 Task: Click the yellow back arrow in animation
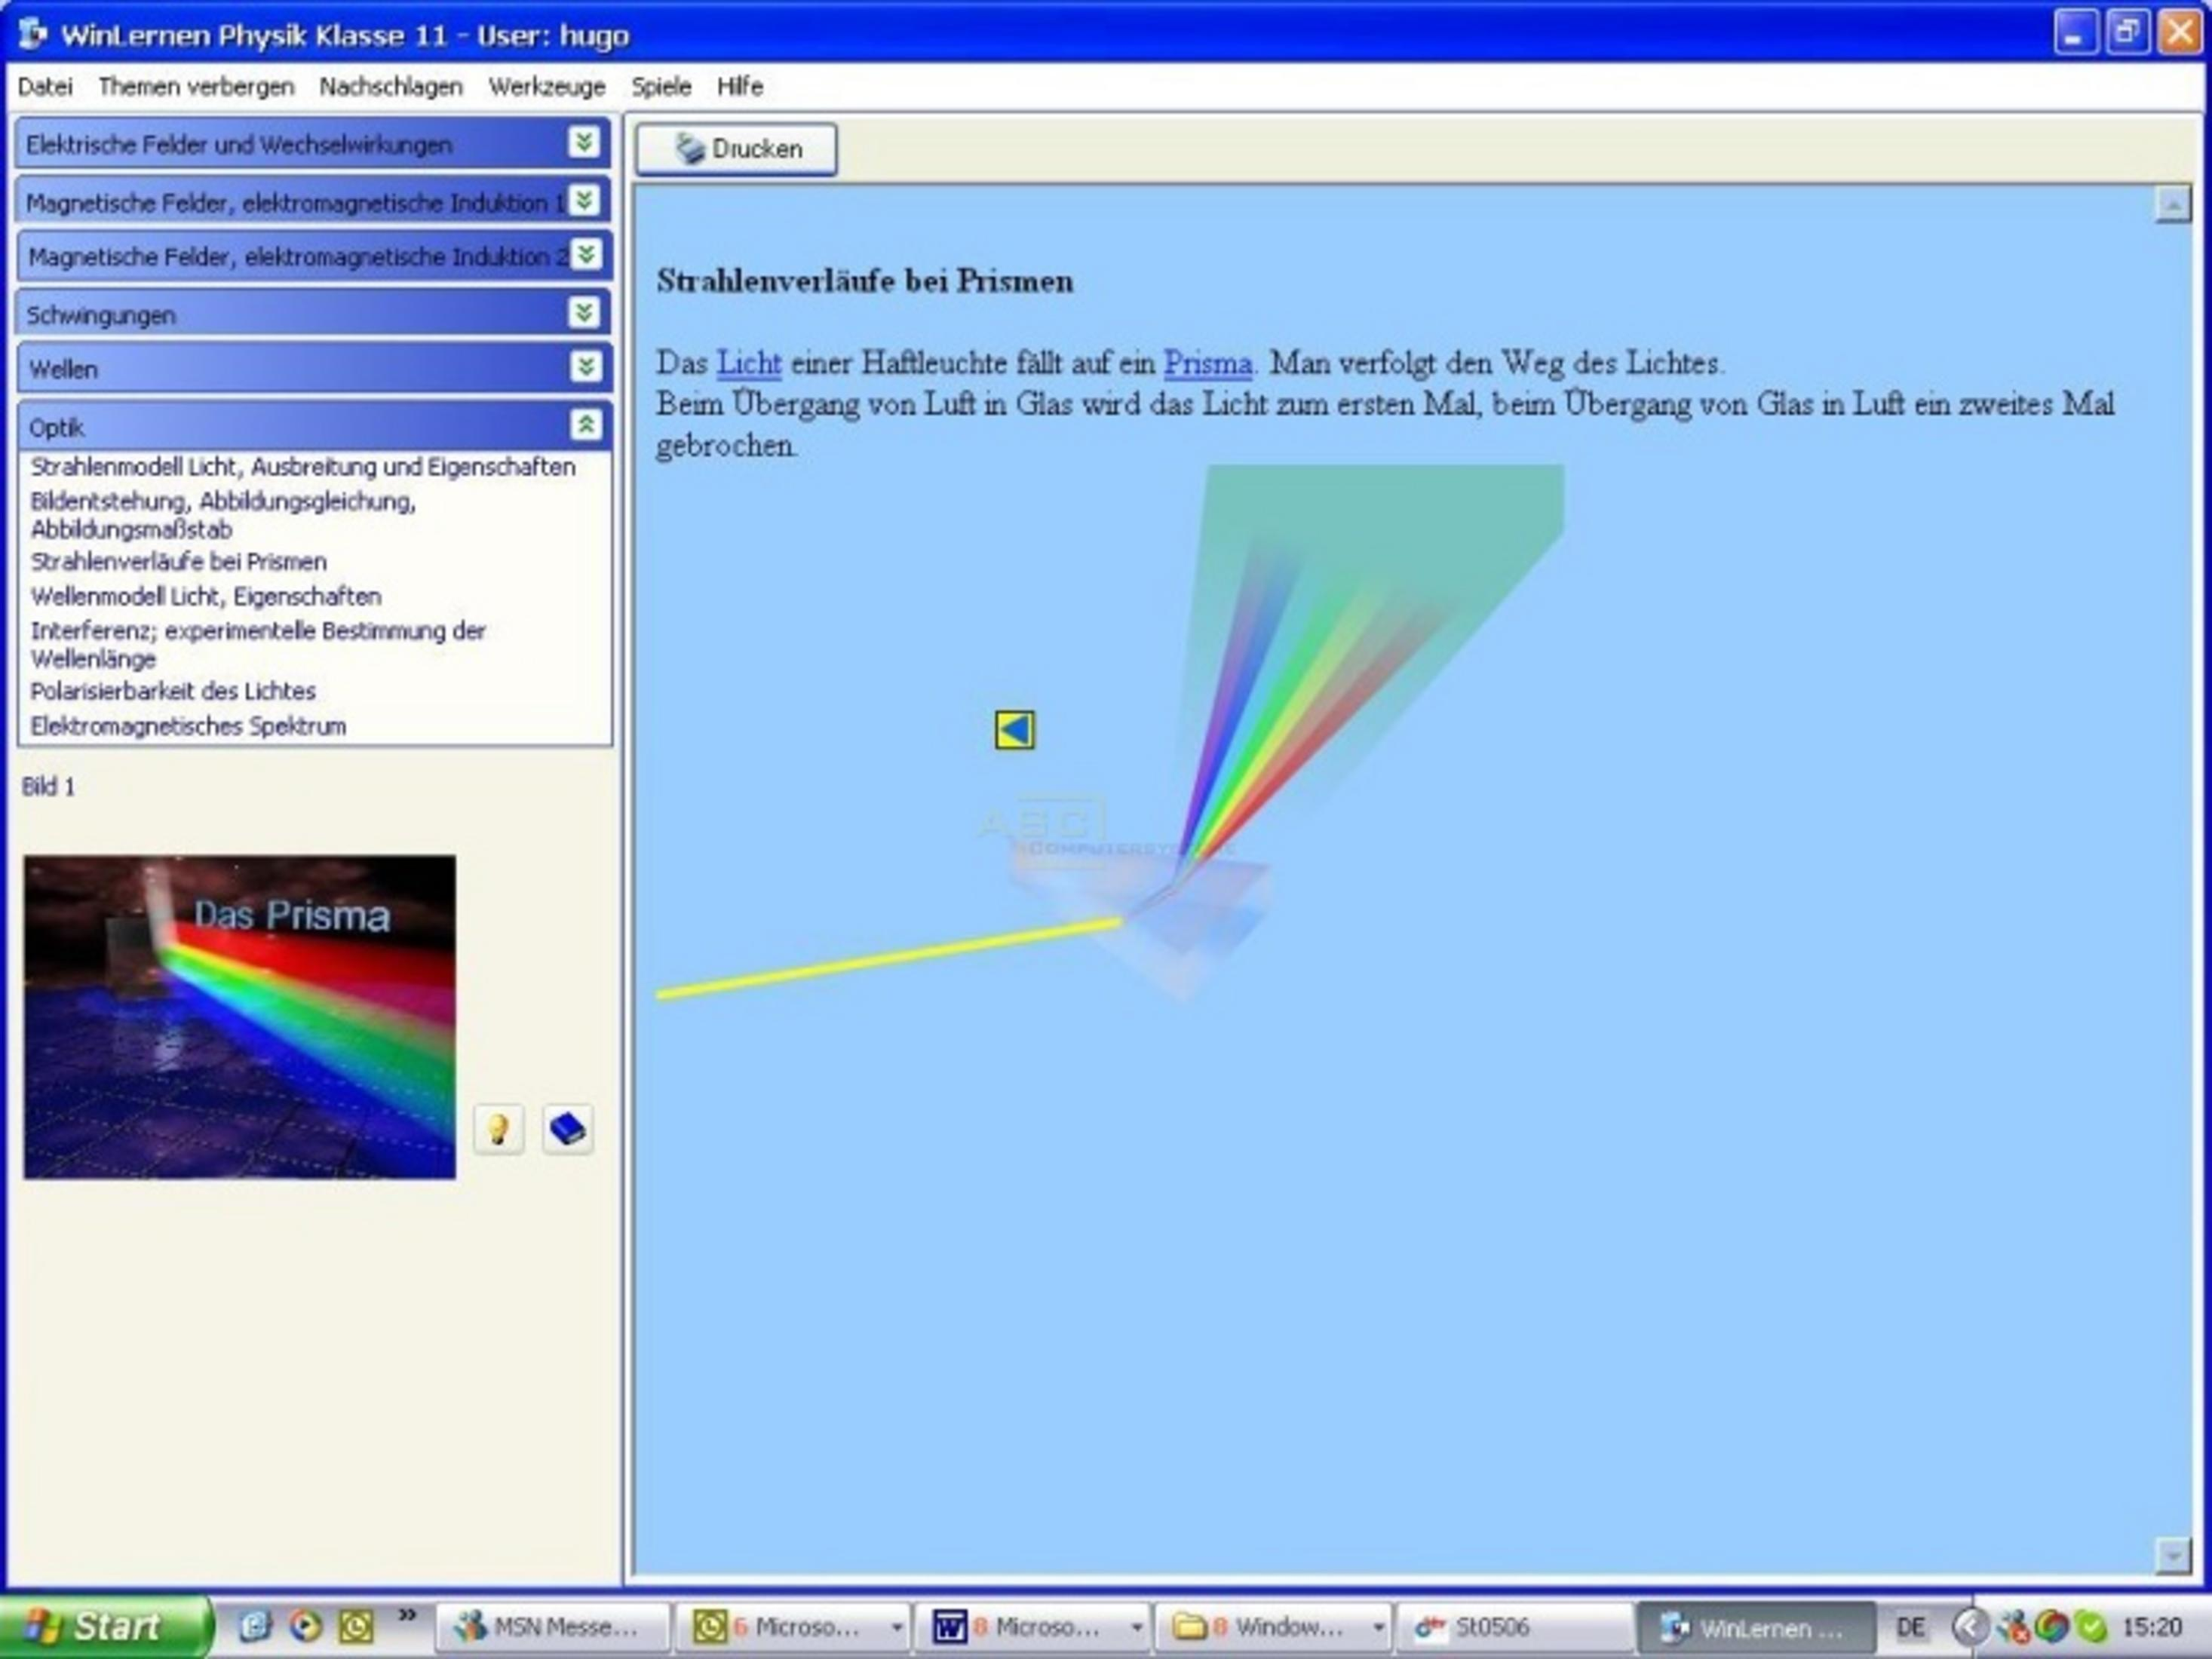1014,730
